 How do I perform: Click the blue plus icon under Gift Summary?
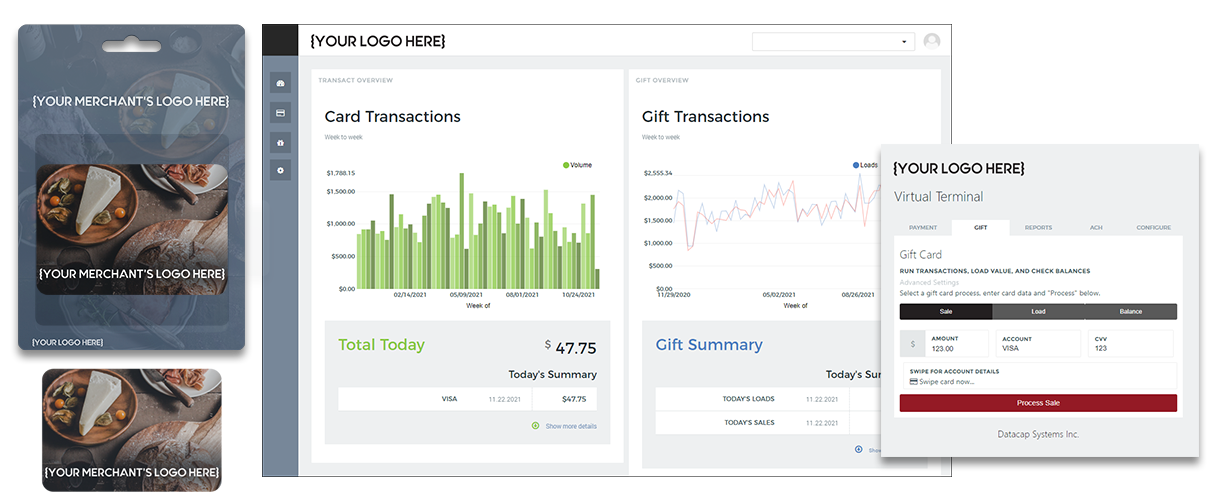[859, 449]
